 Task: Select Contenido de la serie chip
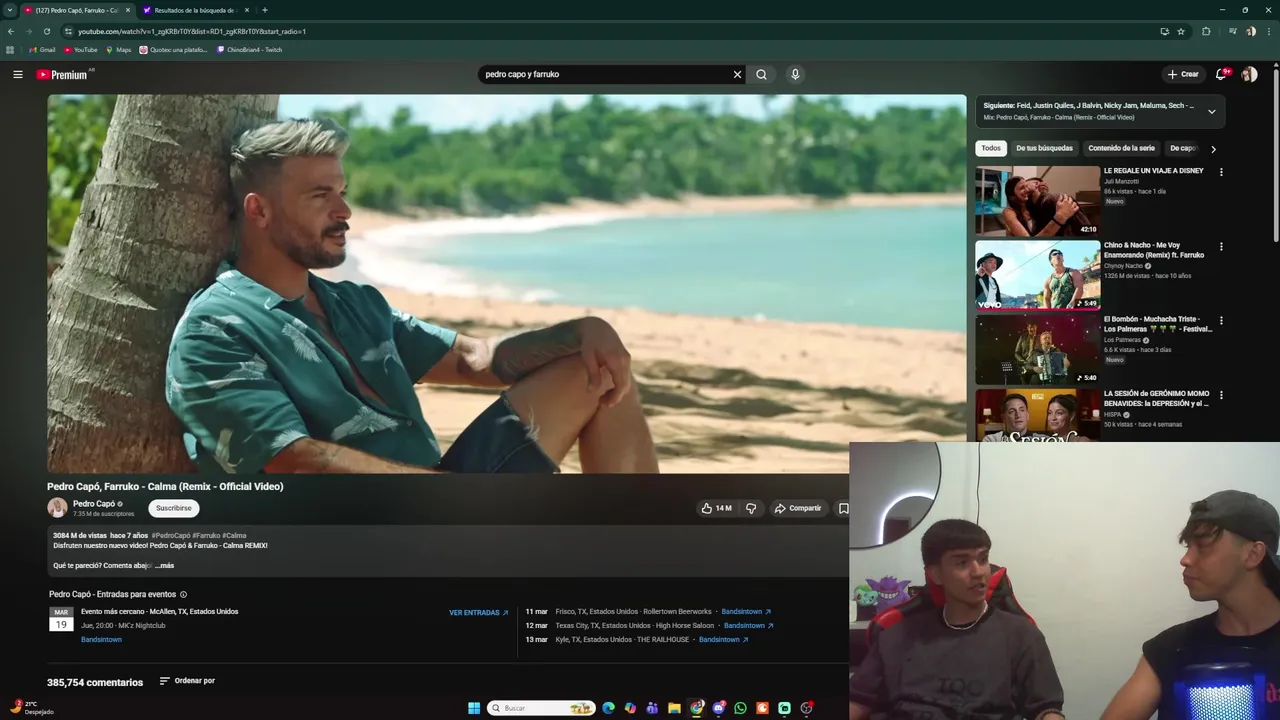tap(1121, 148)
